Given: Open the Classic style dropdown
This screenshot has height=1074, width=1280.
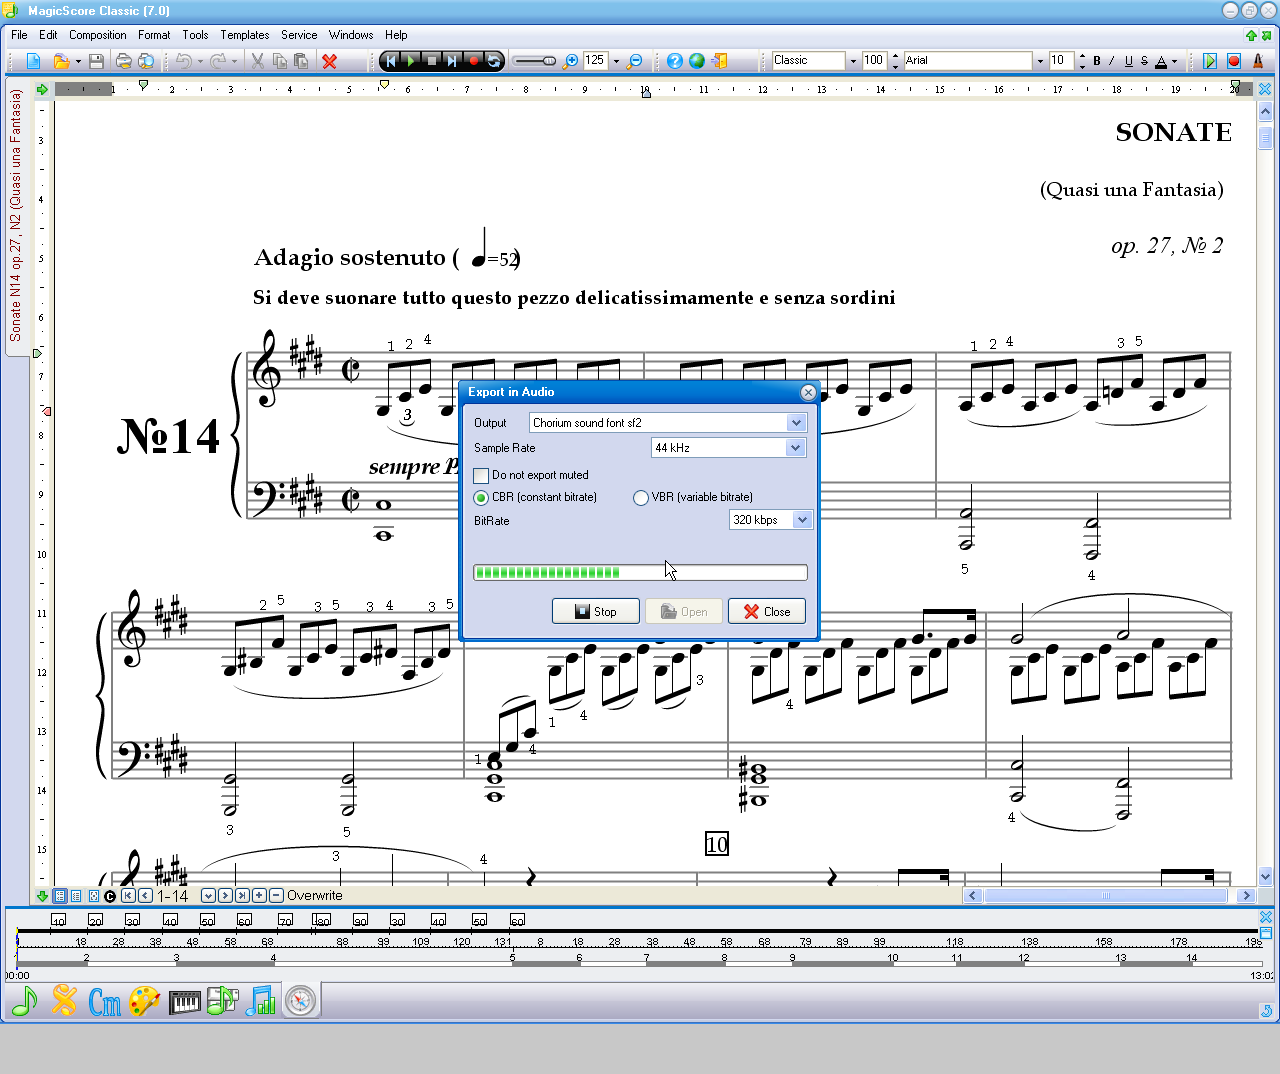Looking at the screenshot, I should pos(853,61).
